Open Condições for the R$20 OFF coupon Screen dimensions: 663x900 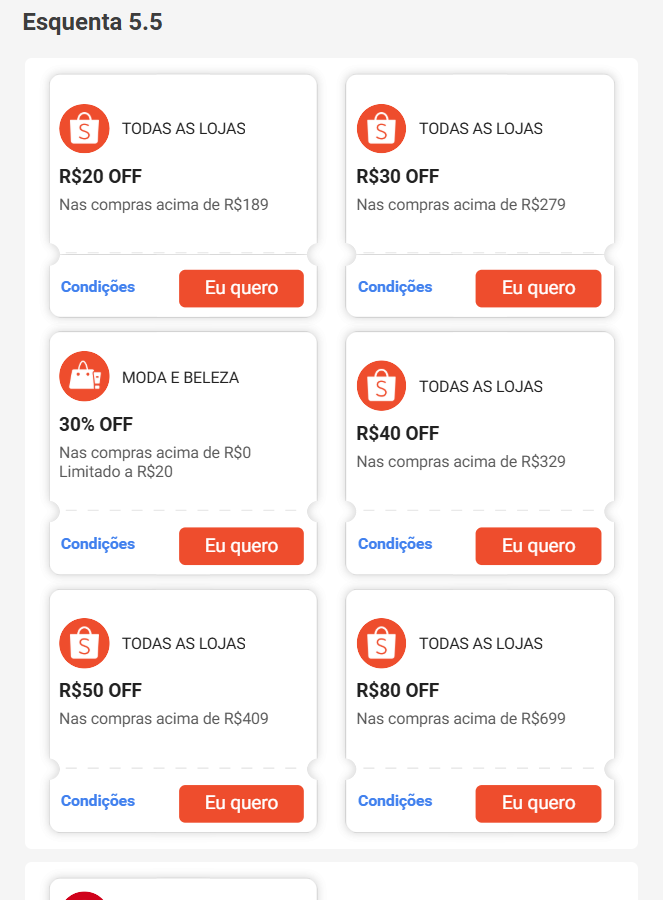pos(97,287)
